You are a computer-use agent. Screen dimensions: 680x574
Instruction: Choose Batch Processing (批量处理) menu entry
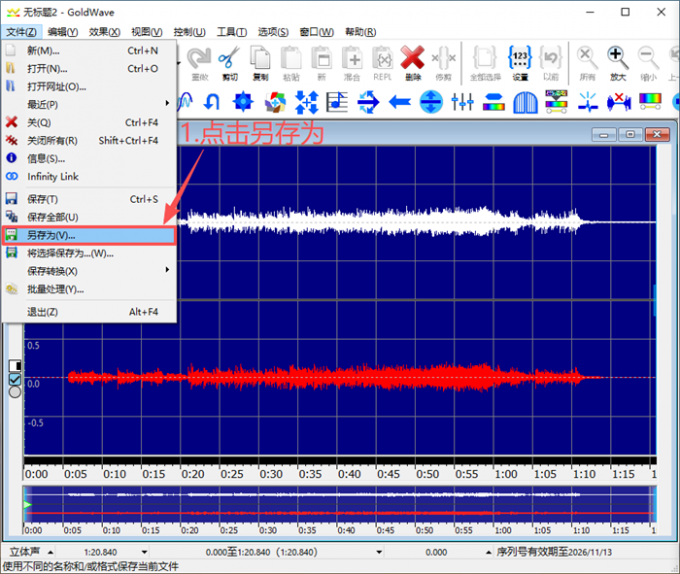pos(89,289)
